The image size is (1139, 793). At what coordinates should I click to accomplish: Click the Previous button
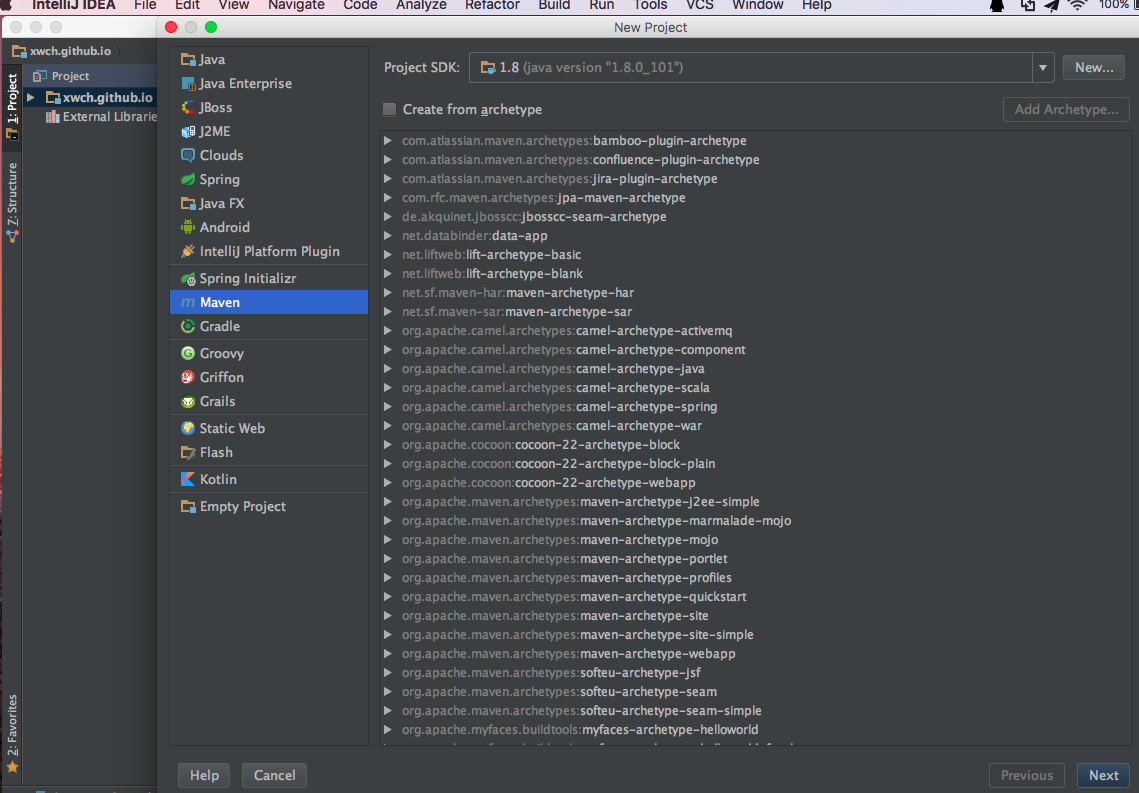(x=1026, y=775)
